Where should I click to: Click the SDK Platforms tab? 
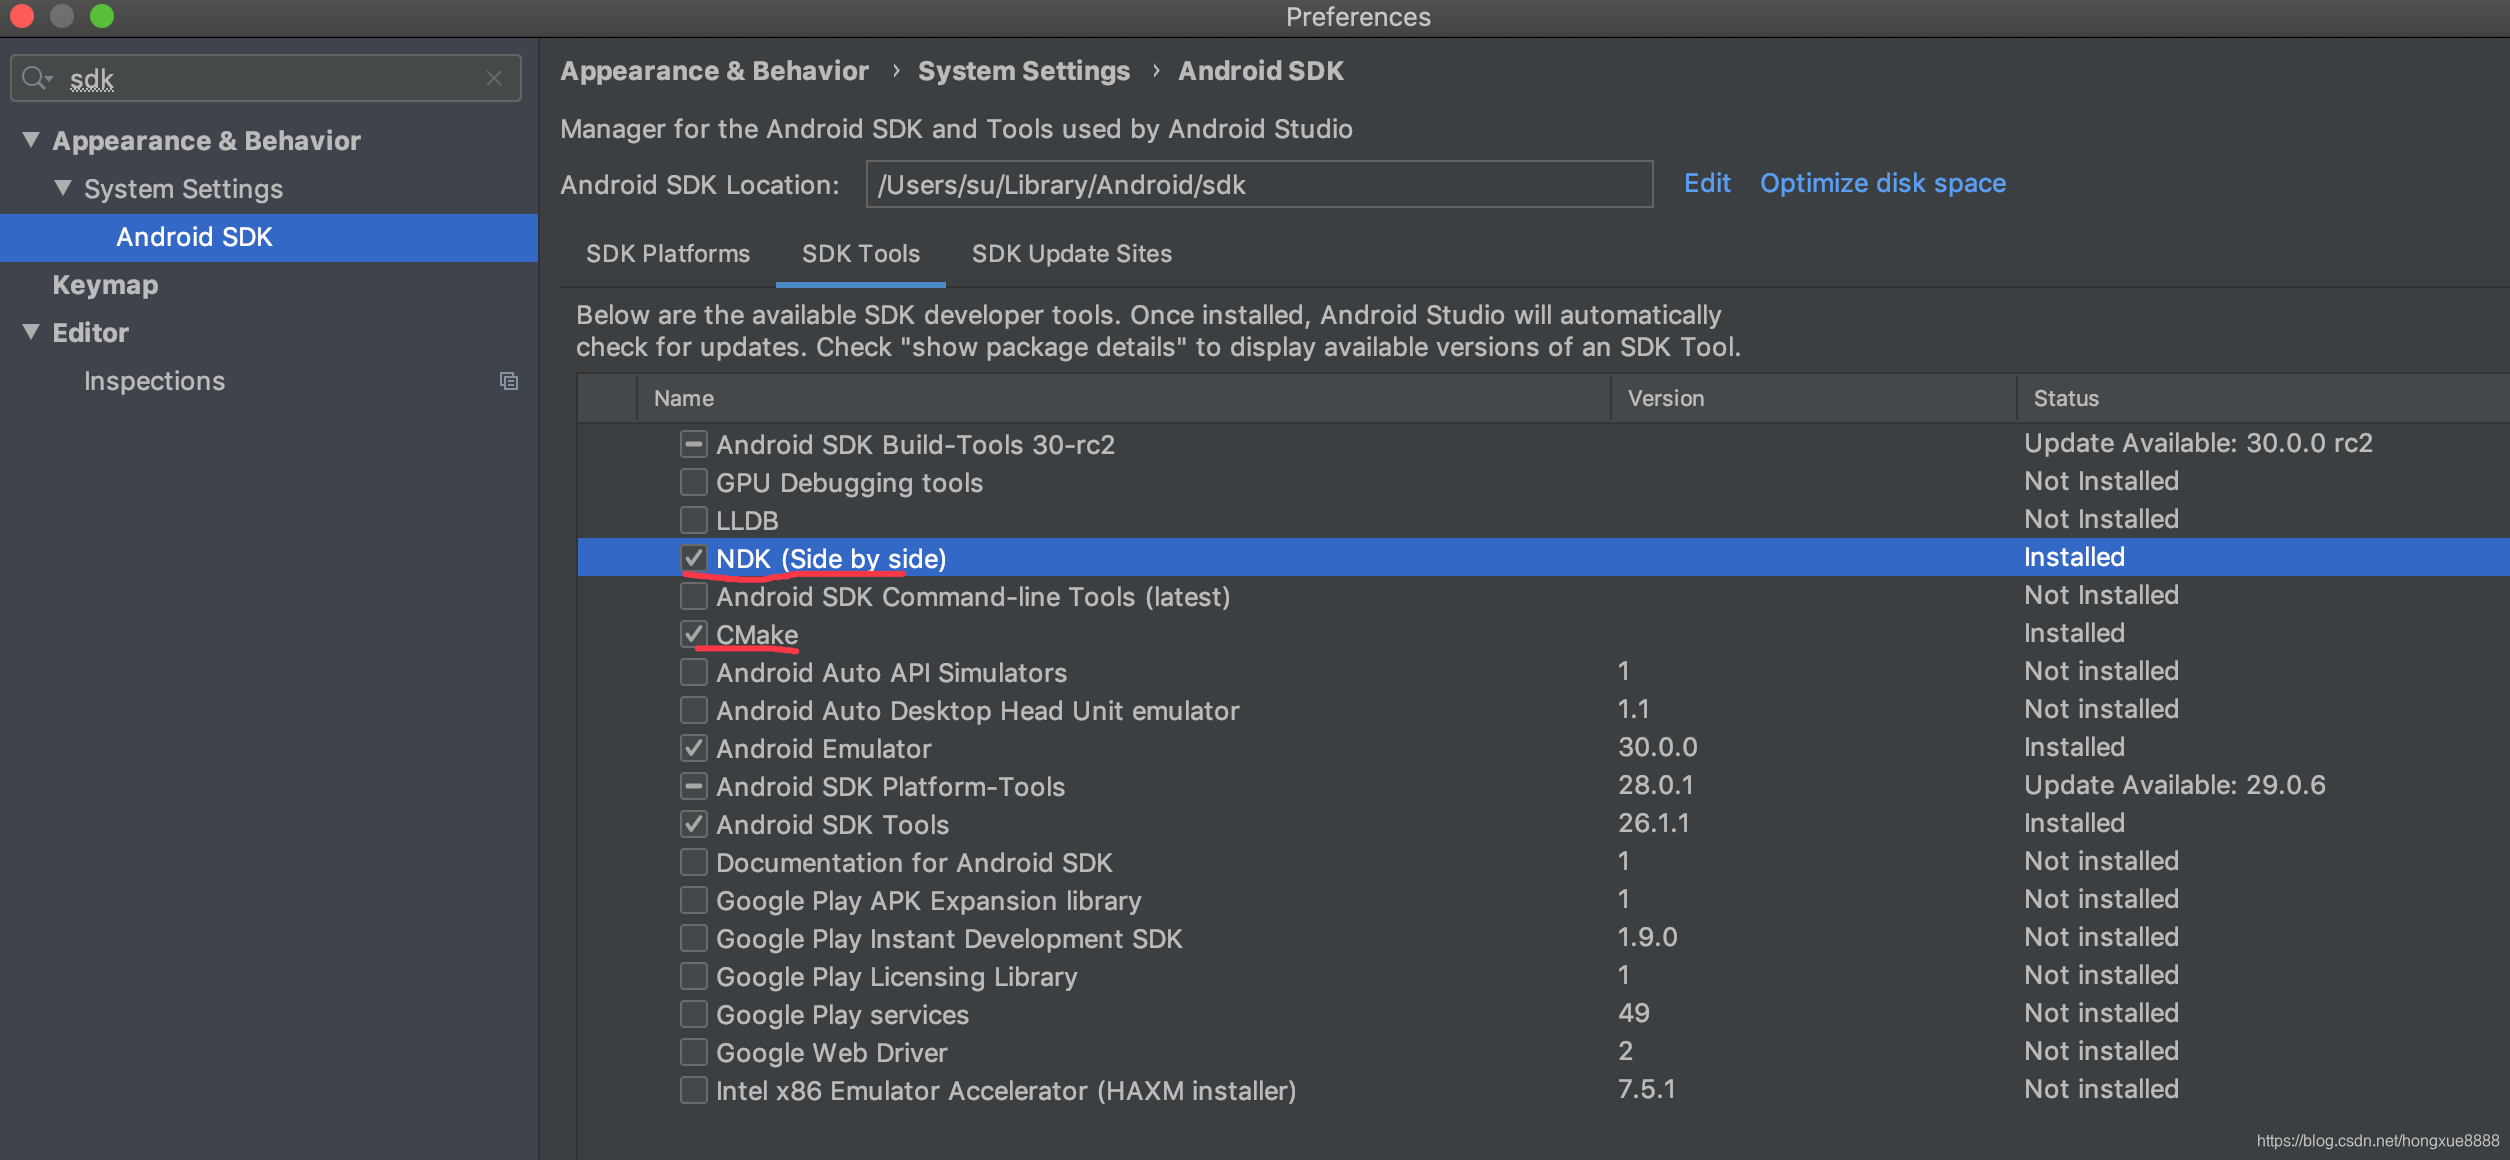point(666,253)
